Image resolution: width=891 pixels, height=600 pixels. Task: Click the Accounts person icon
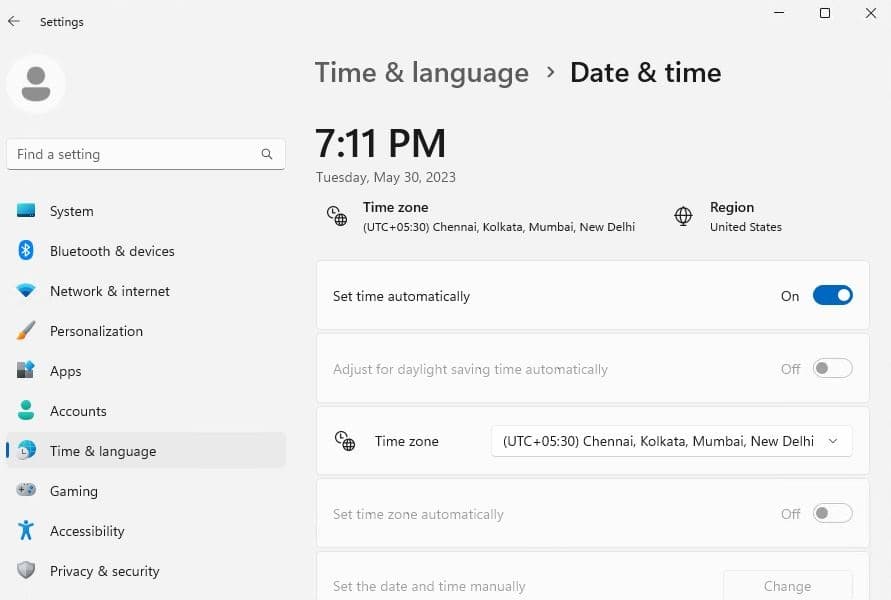(x=27, y=411)
